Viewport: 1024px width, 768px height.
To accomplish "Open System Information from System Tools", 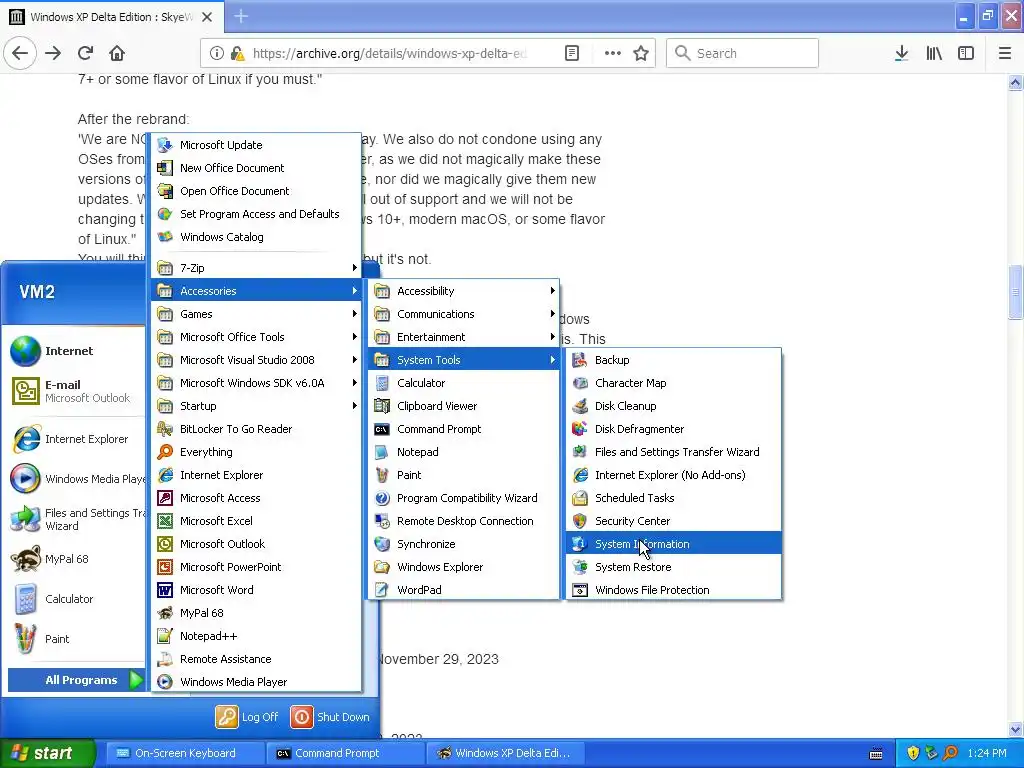I will (673, 544).
